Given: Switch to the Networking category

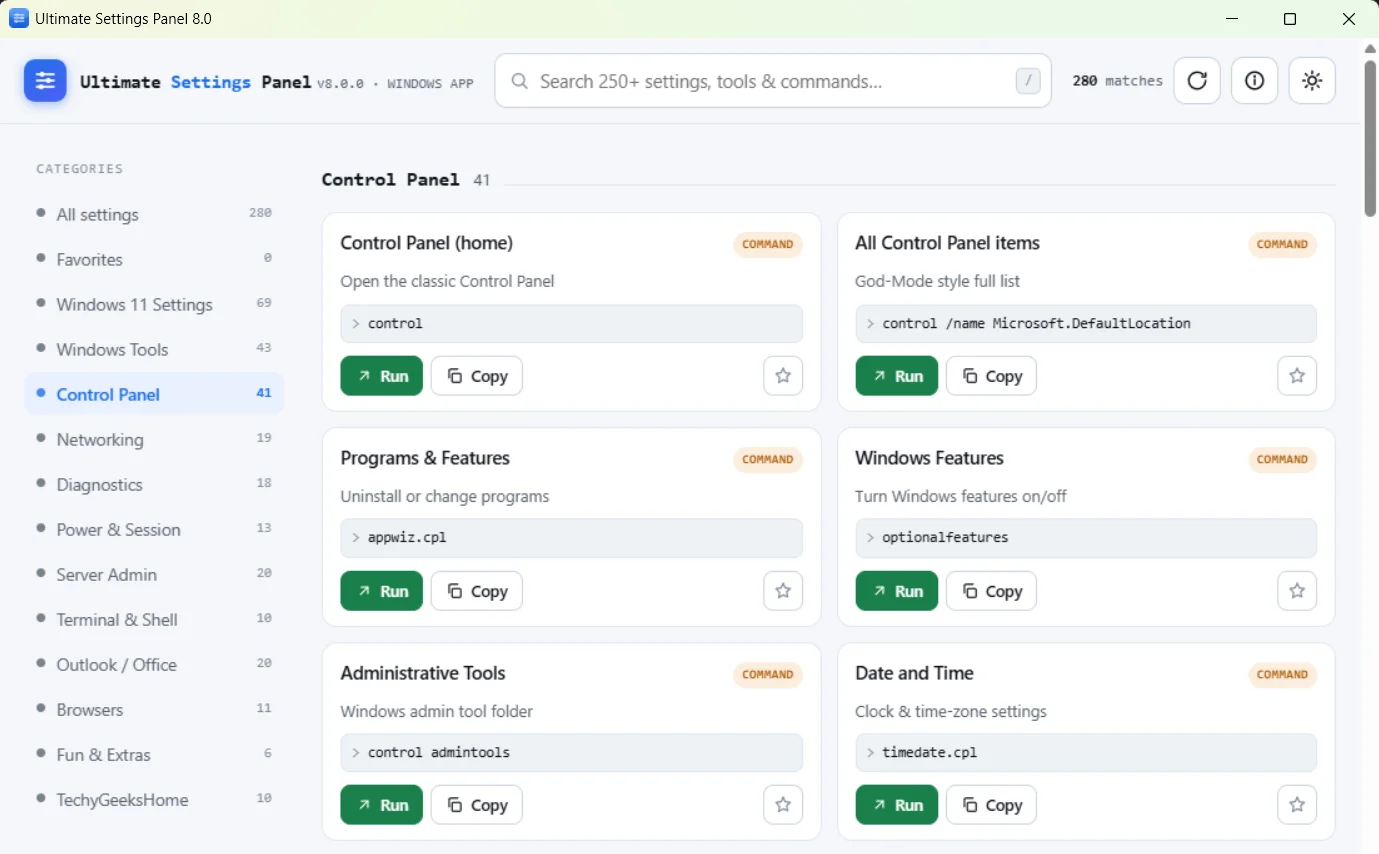Looking at the screenshot, I should [154, 439].
